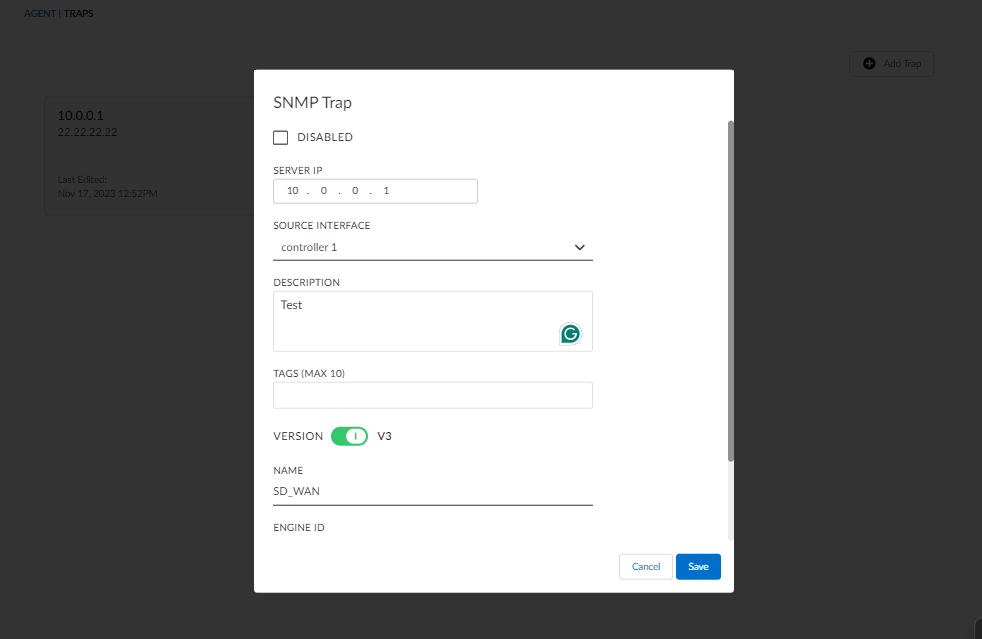Image resolution: width=982 pixels, height=639 pixels.
Task: Open the 'controller 1' interface selector
Action: [x=420, y=247]
